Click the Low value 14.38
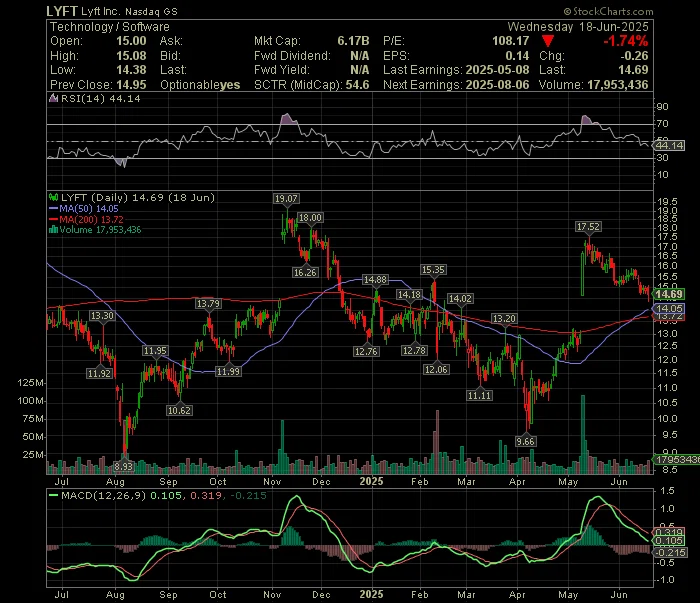 coord(131,70)
